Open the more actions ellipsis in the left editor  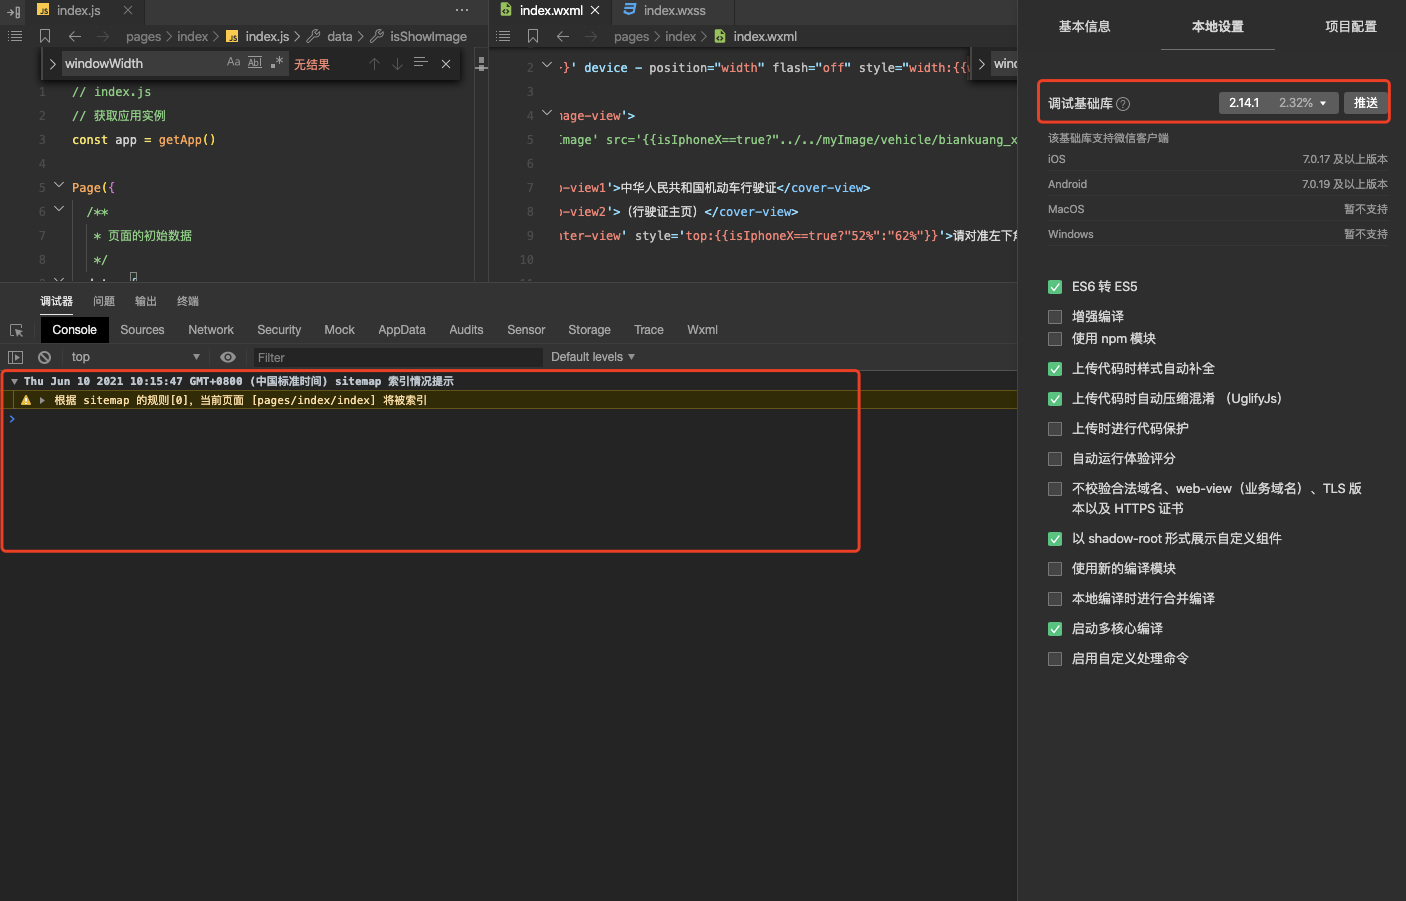[461, 10]
